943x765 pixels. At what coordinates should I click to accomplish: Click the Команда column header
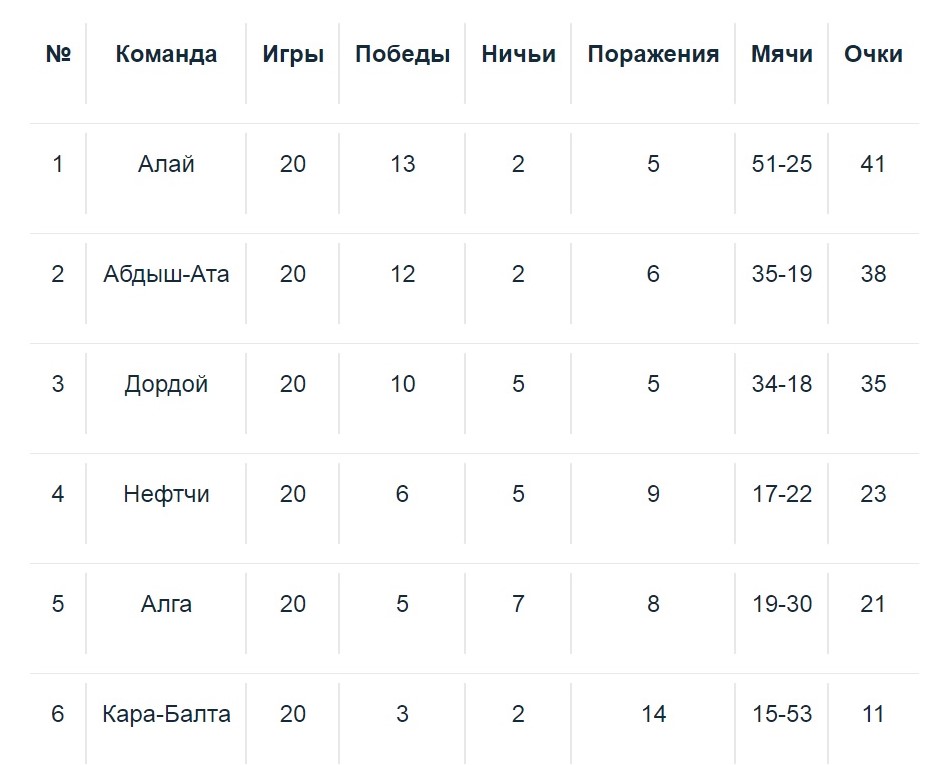166,54
